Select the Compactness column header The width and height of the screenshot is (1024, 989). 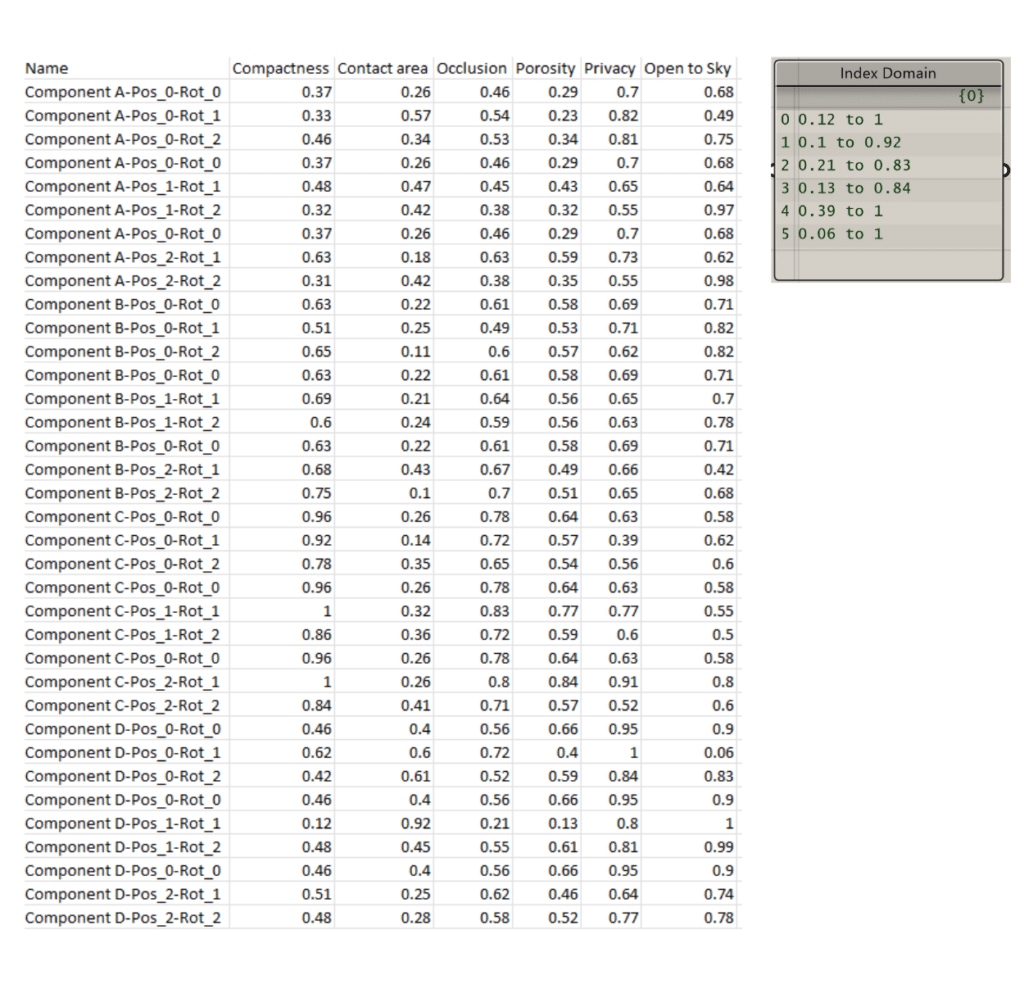pos(280,69)
